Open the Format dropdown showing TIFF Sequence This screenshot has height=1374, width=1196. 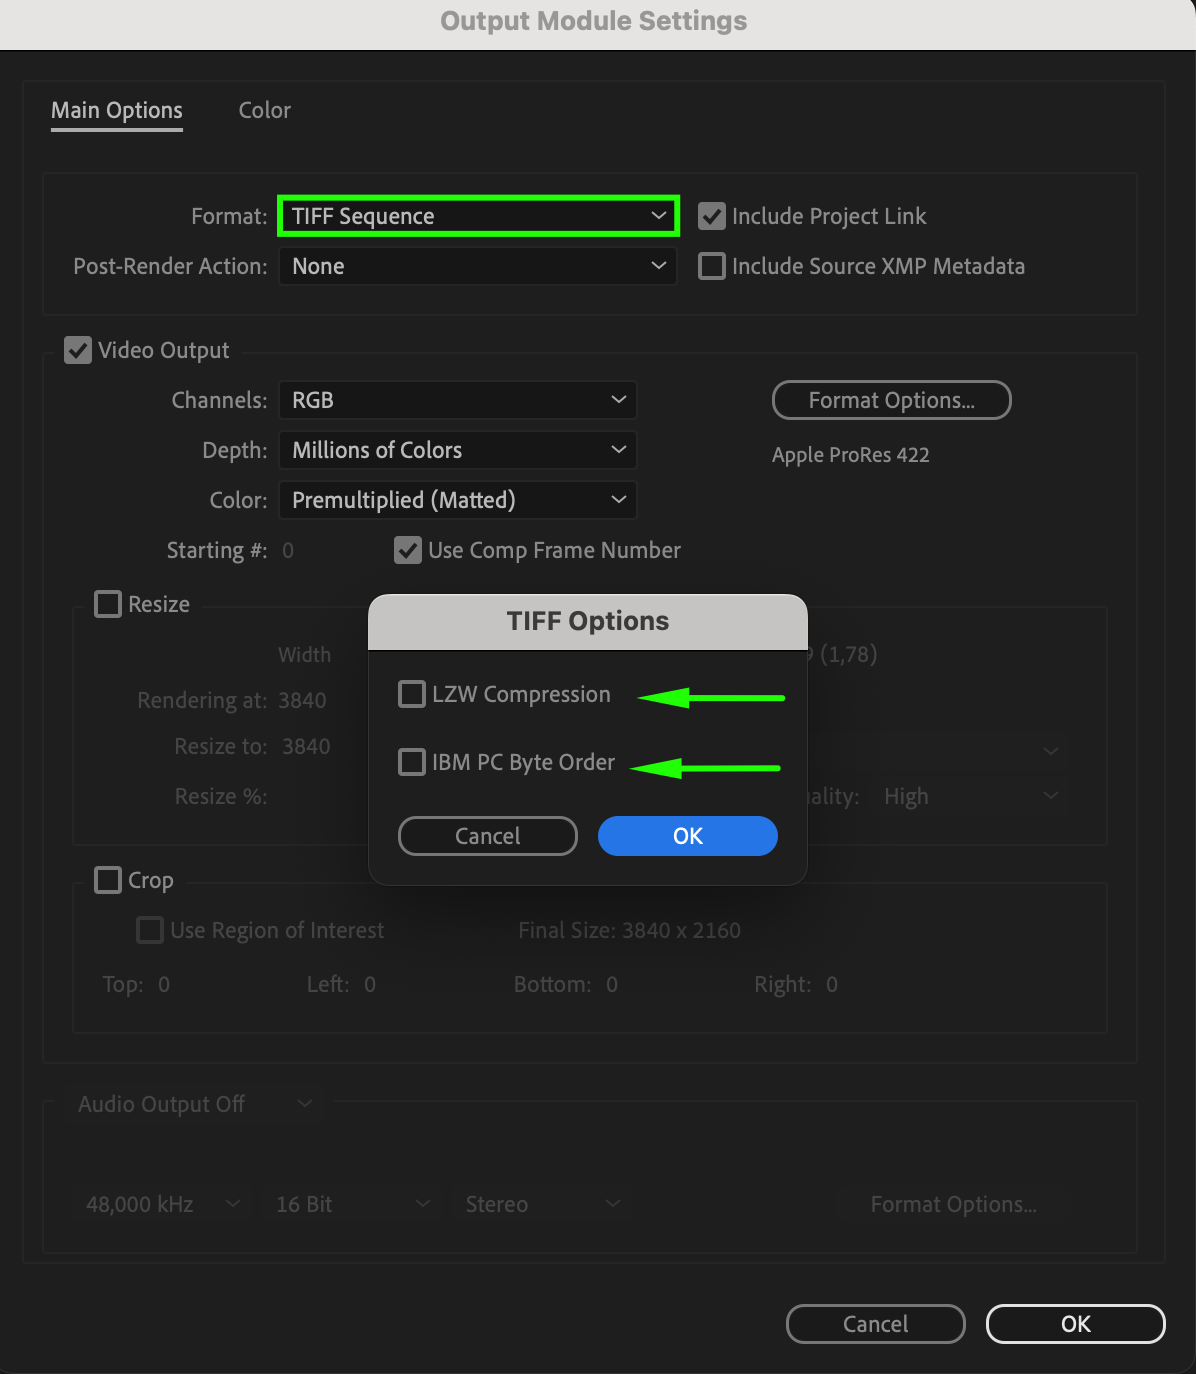(x=478, y=216)
